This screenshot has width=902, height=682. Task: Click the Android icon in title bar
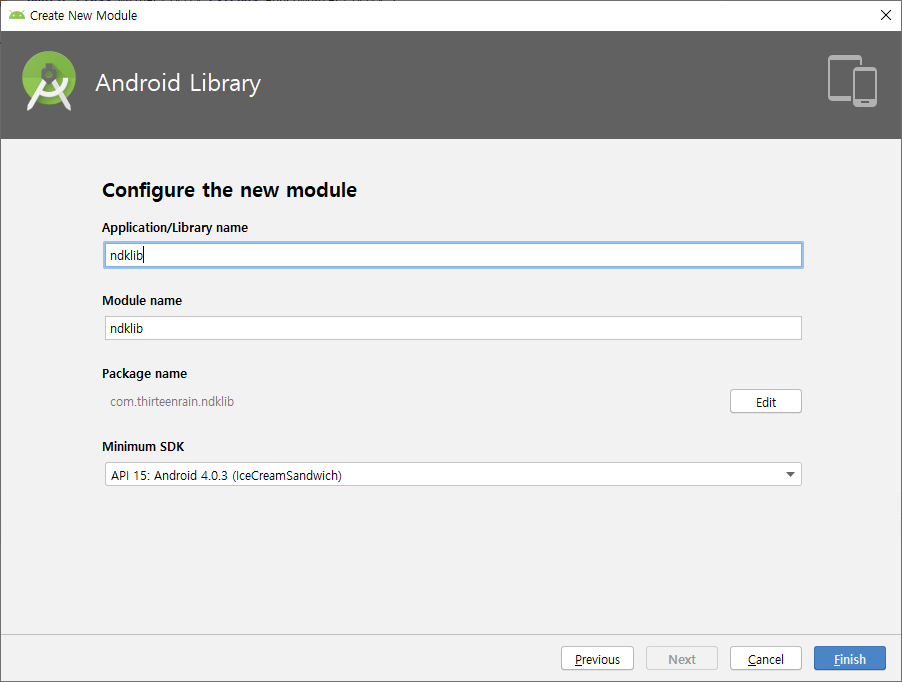pos(17,15)
